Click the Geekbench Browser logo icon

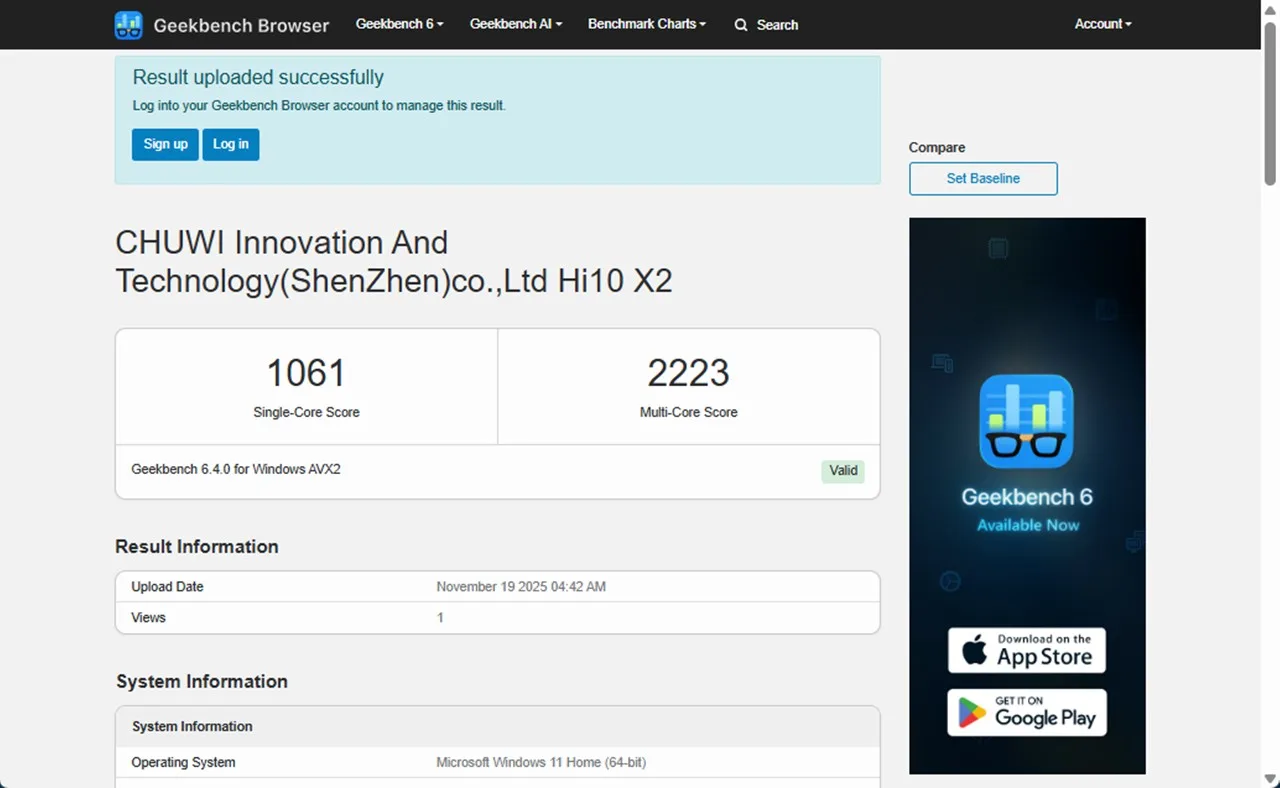pos(128,25)
